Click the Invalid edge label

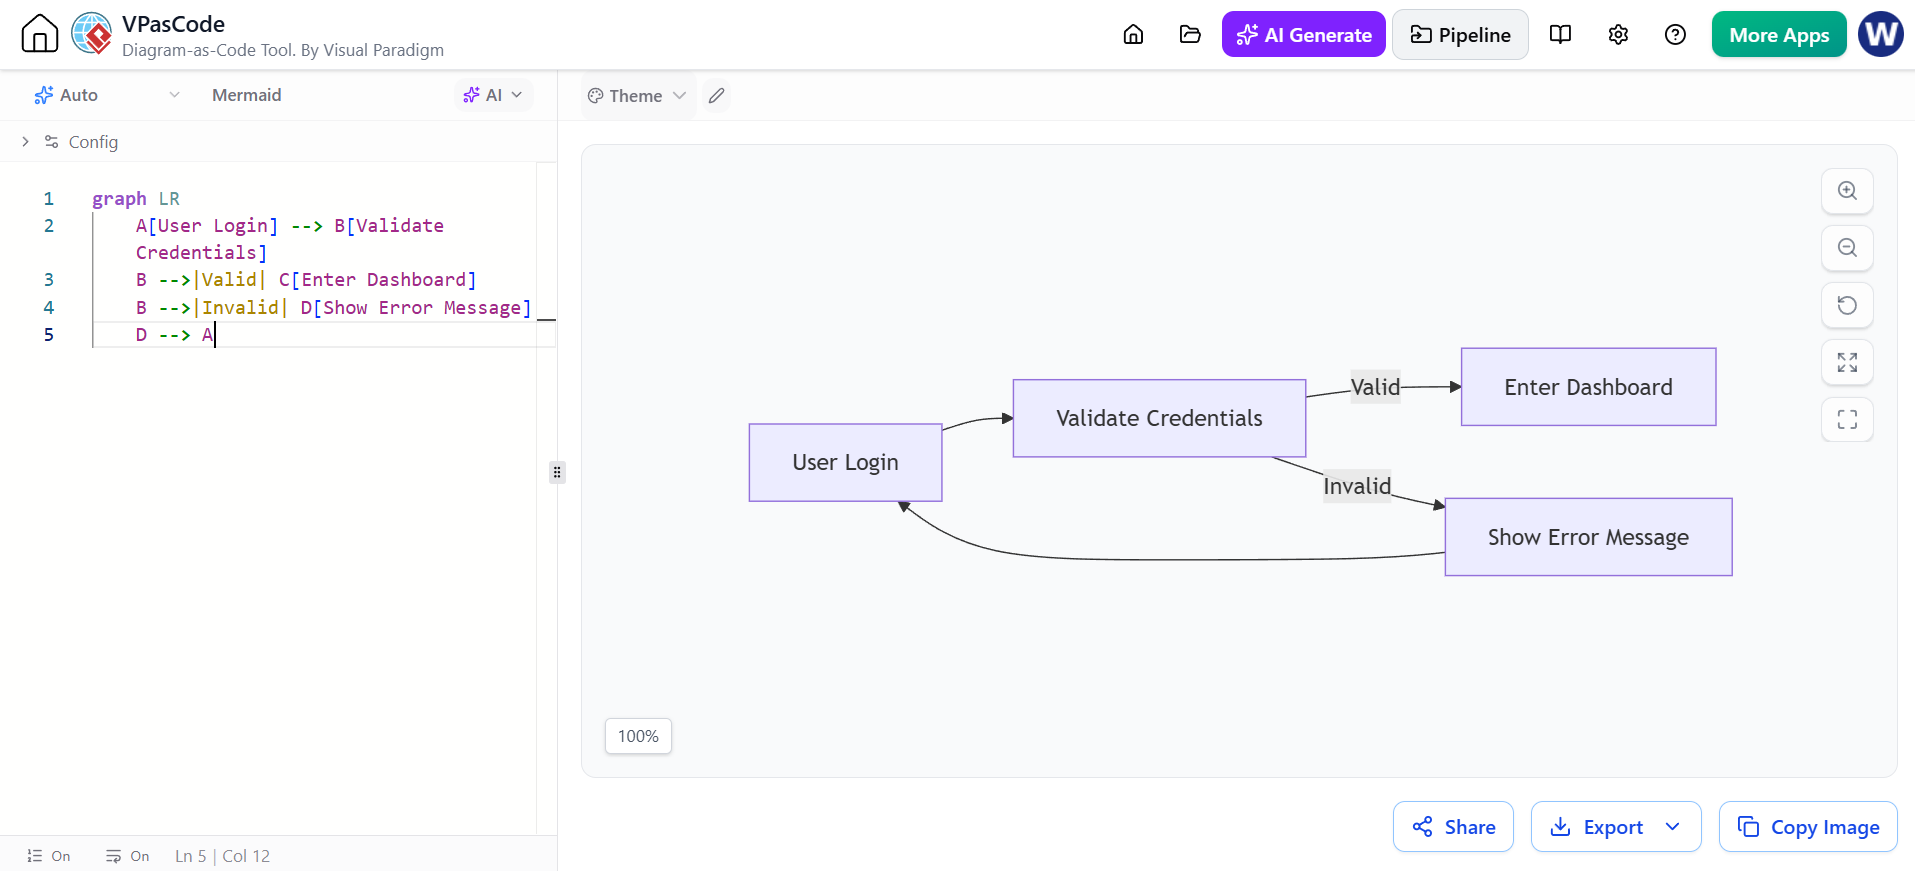(1357, 486)
